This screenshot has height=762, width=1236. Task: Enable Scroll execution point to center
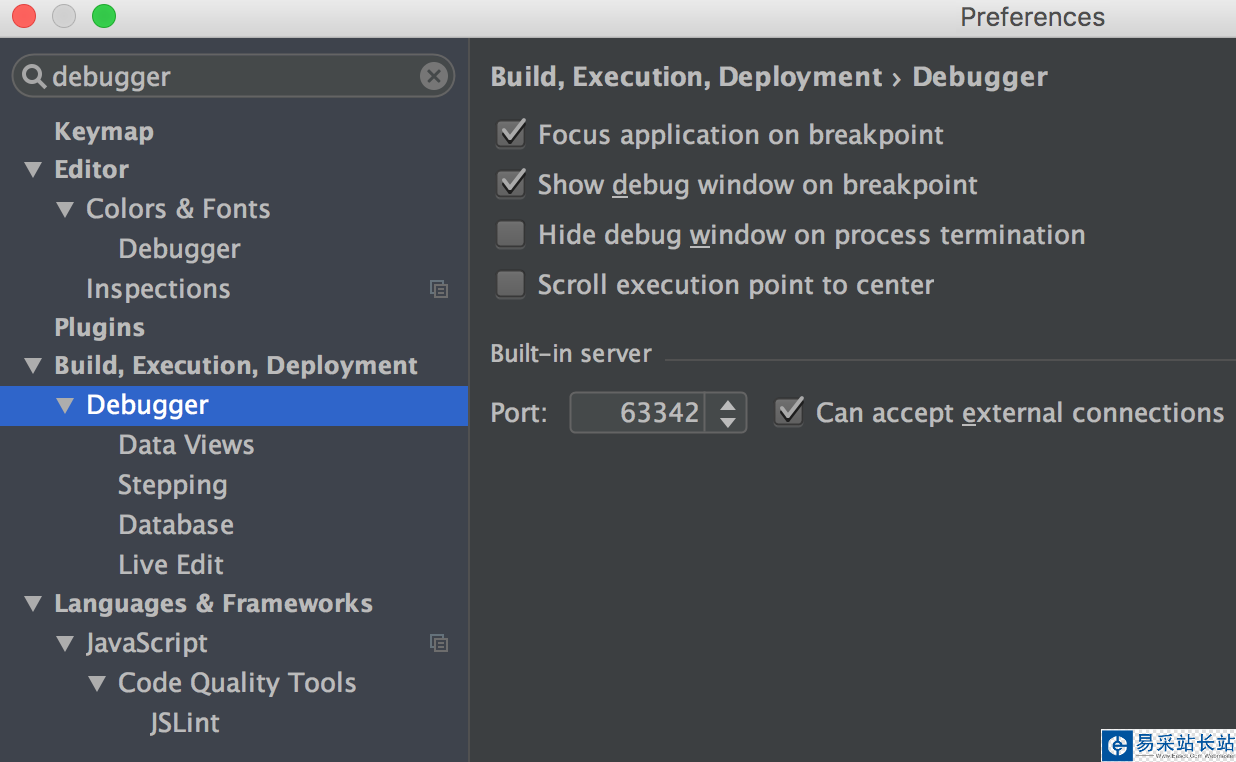coord(511,284)
